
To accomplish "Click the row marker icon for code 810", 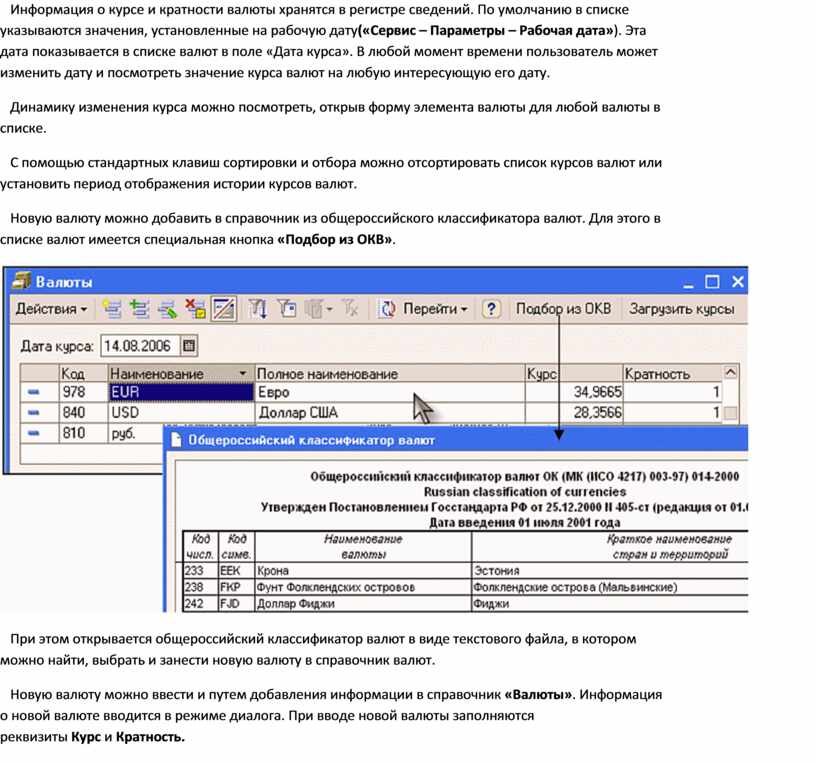I will [x=33, y=433].
